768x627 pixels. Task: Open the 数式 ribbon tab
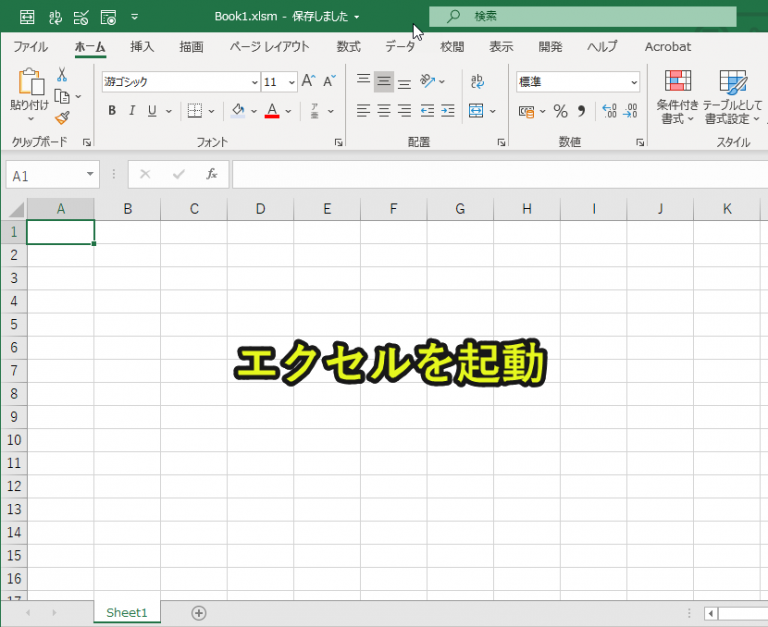(x=348, y=46)
